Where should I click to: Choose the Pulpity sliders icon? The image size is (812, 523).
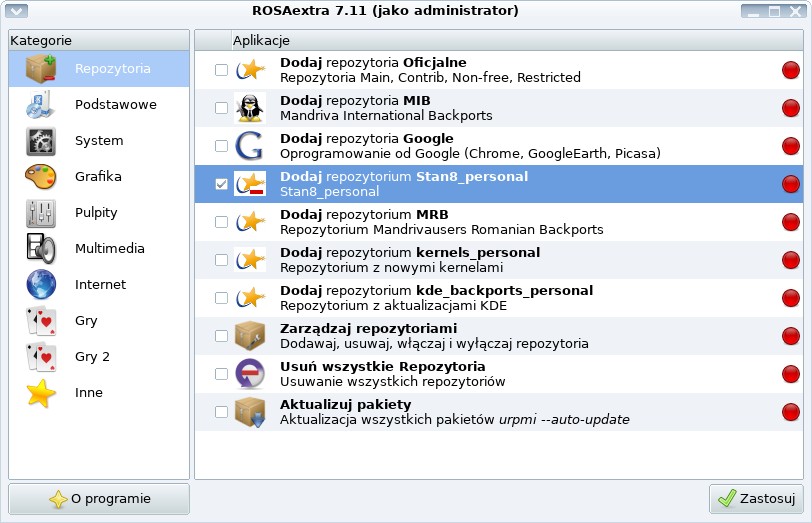[x=41, y=213]
